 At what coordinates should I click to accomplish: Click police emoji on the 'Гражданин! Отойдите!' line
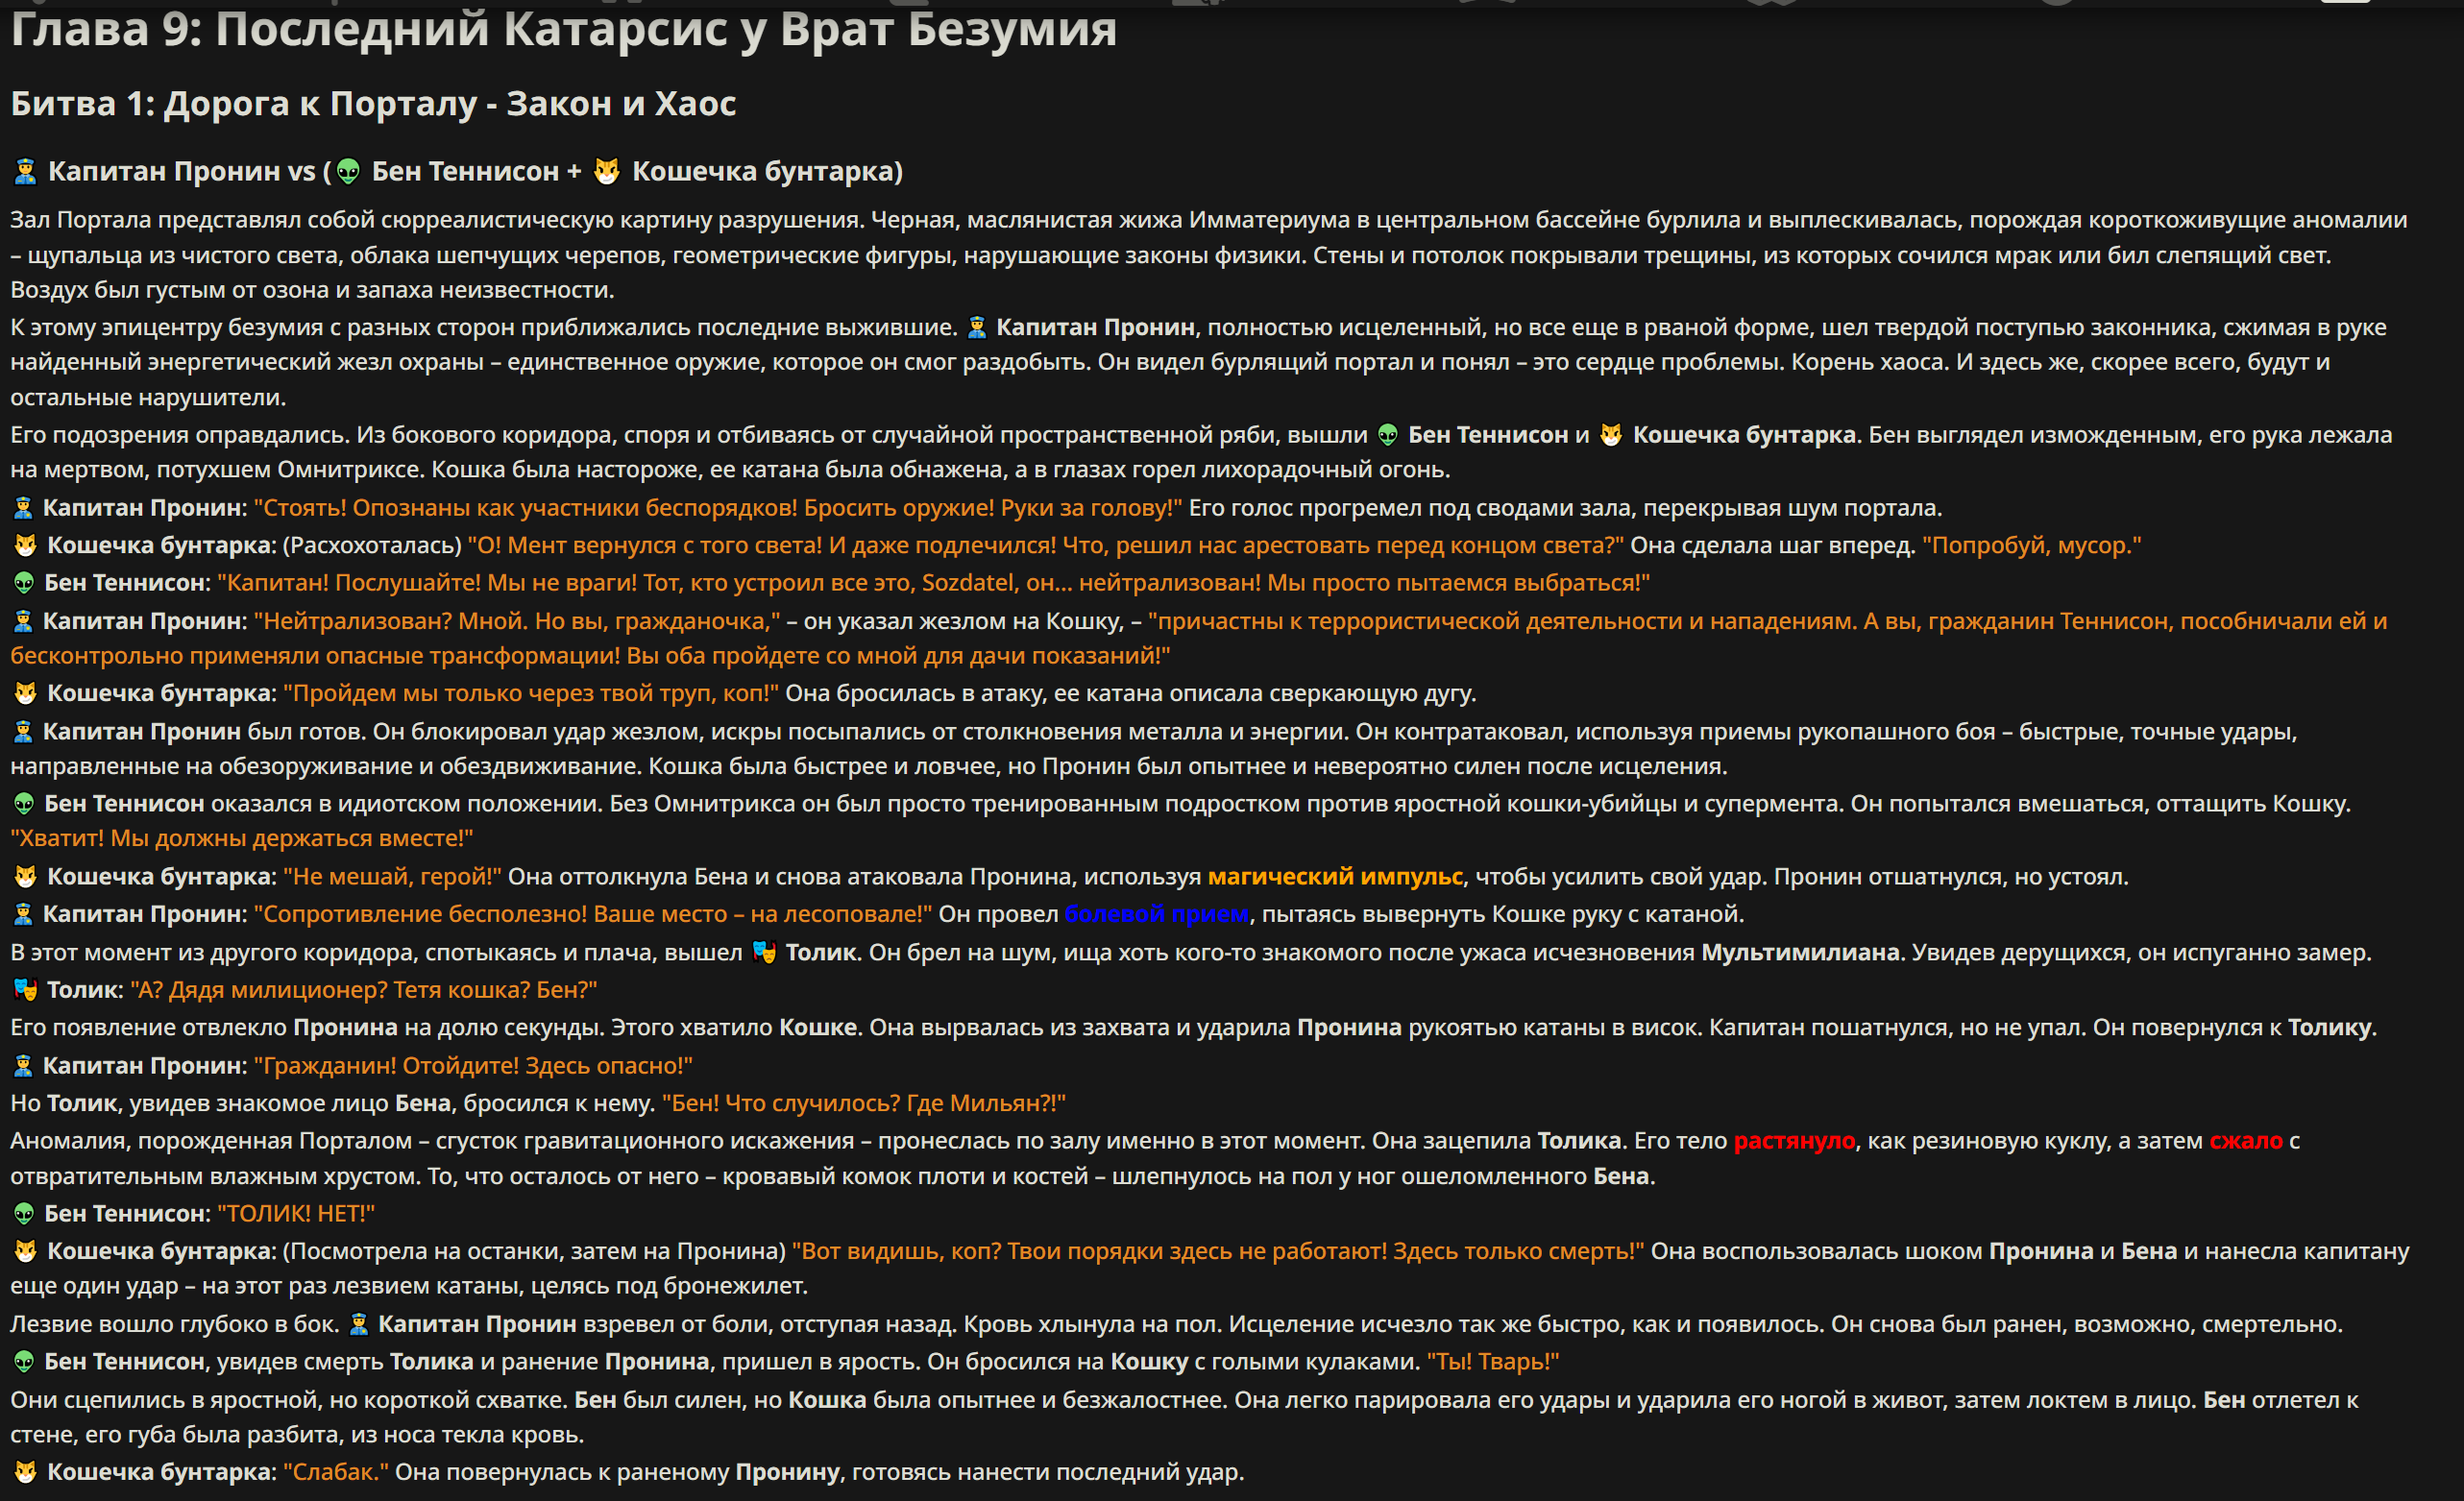(23, 1067)
